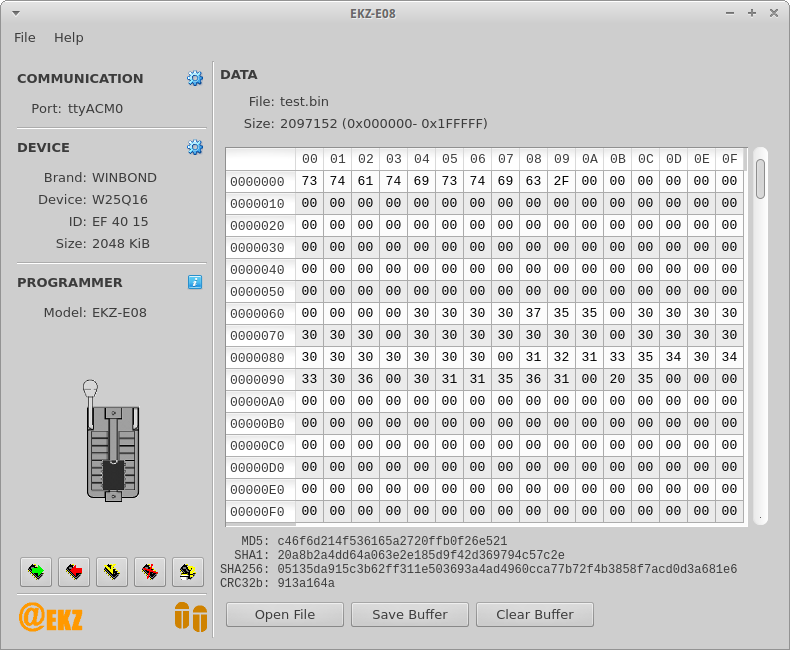The width and height of the screenshot is (790, 650).
Task: Click the detect chip question-mark button
Action: 188,572
